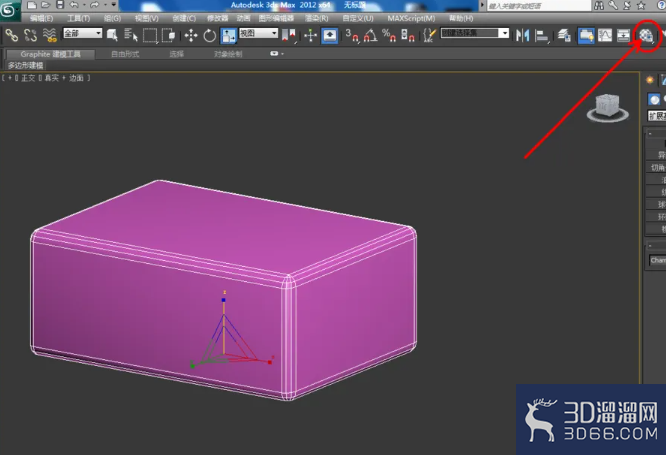
Task: Open the Select by Name list icon
Action: (x=131, y=35)
